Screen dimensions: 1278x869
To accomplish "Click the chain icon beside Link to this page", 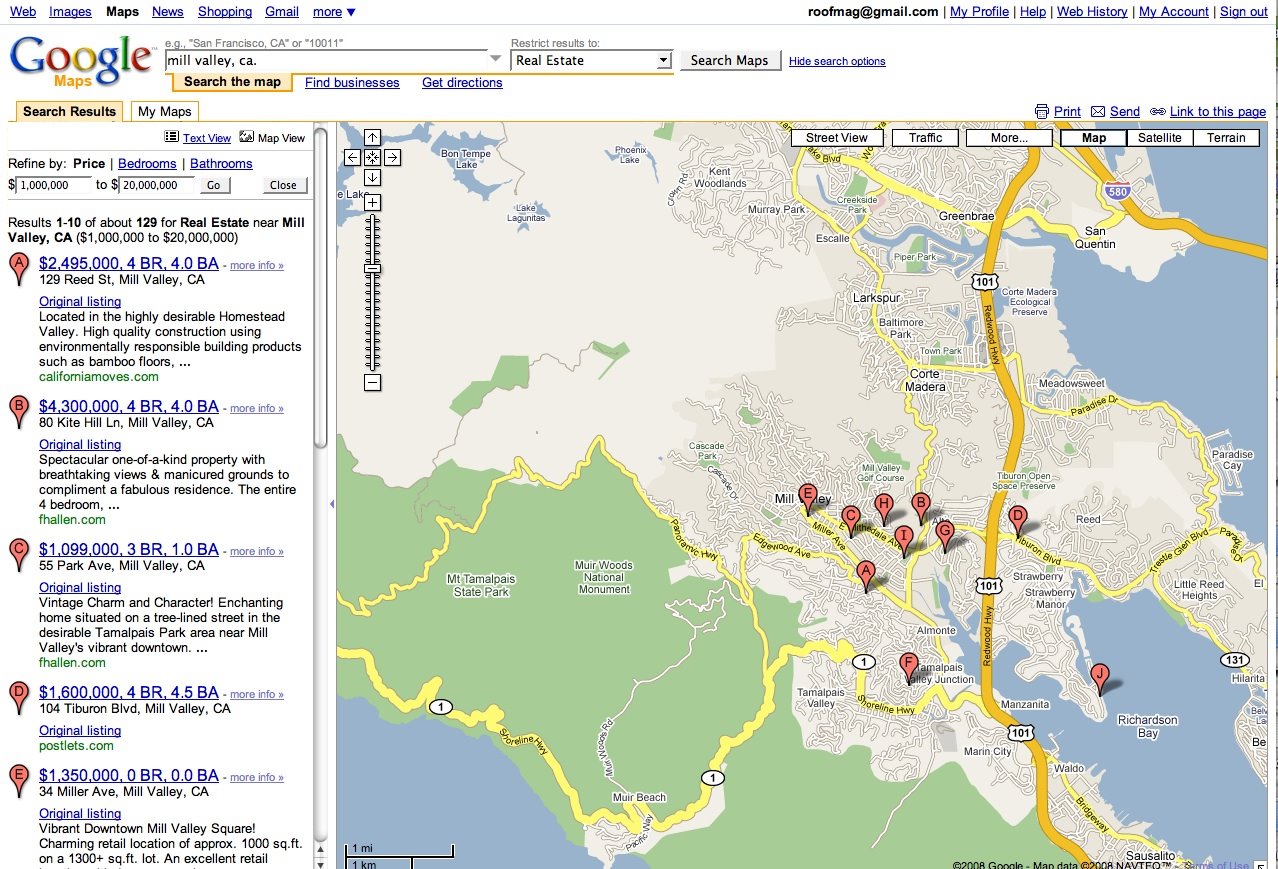I will [1158, 112].
